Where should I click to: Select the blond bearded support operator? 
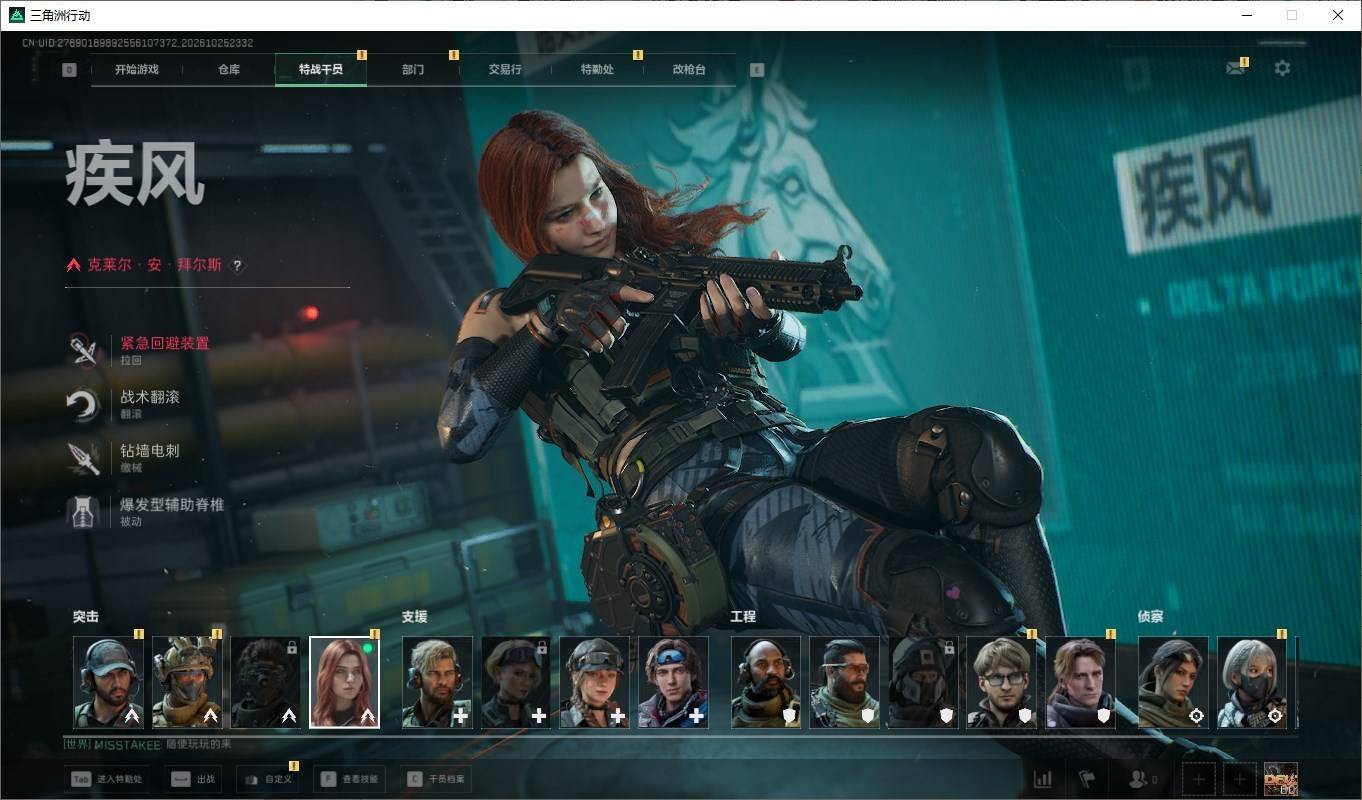[x=437, y=682]
